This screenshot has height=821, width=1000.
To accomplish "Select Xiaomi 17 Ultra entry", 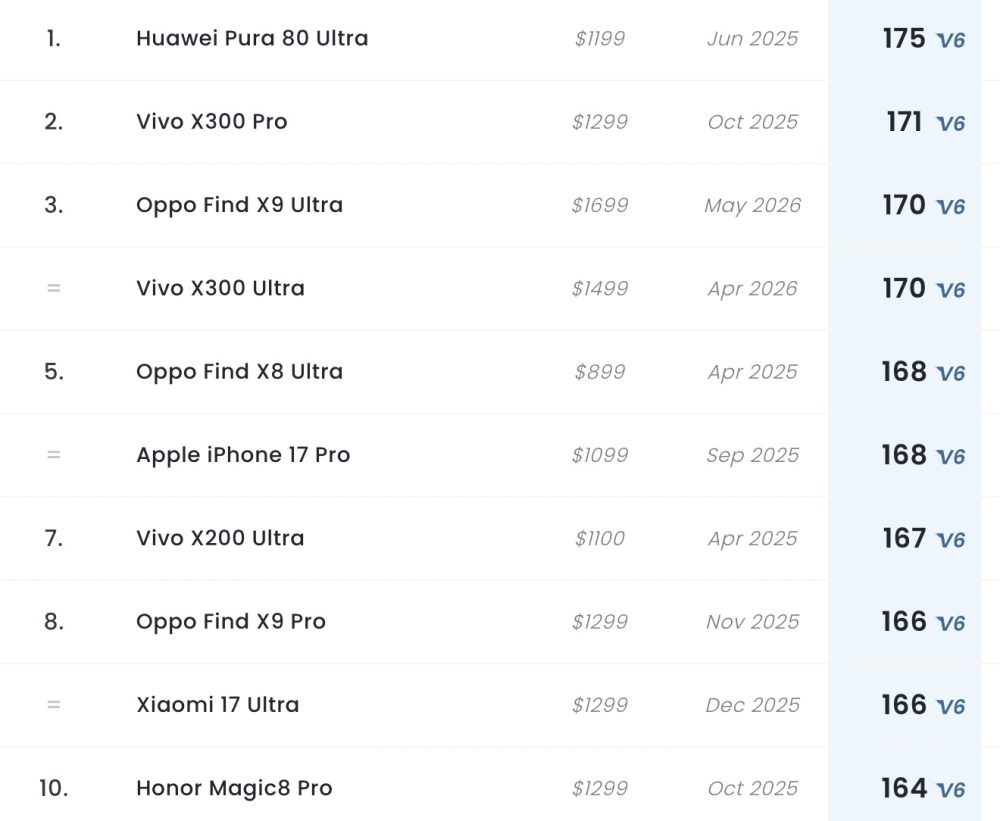I will (217, 704).
